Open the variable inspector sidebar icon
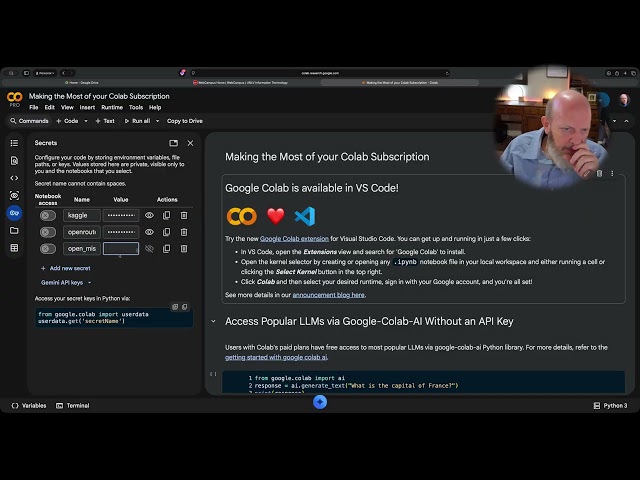Screen dimensions: 640x480 pyautogui.click(x=14, y=196)
